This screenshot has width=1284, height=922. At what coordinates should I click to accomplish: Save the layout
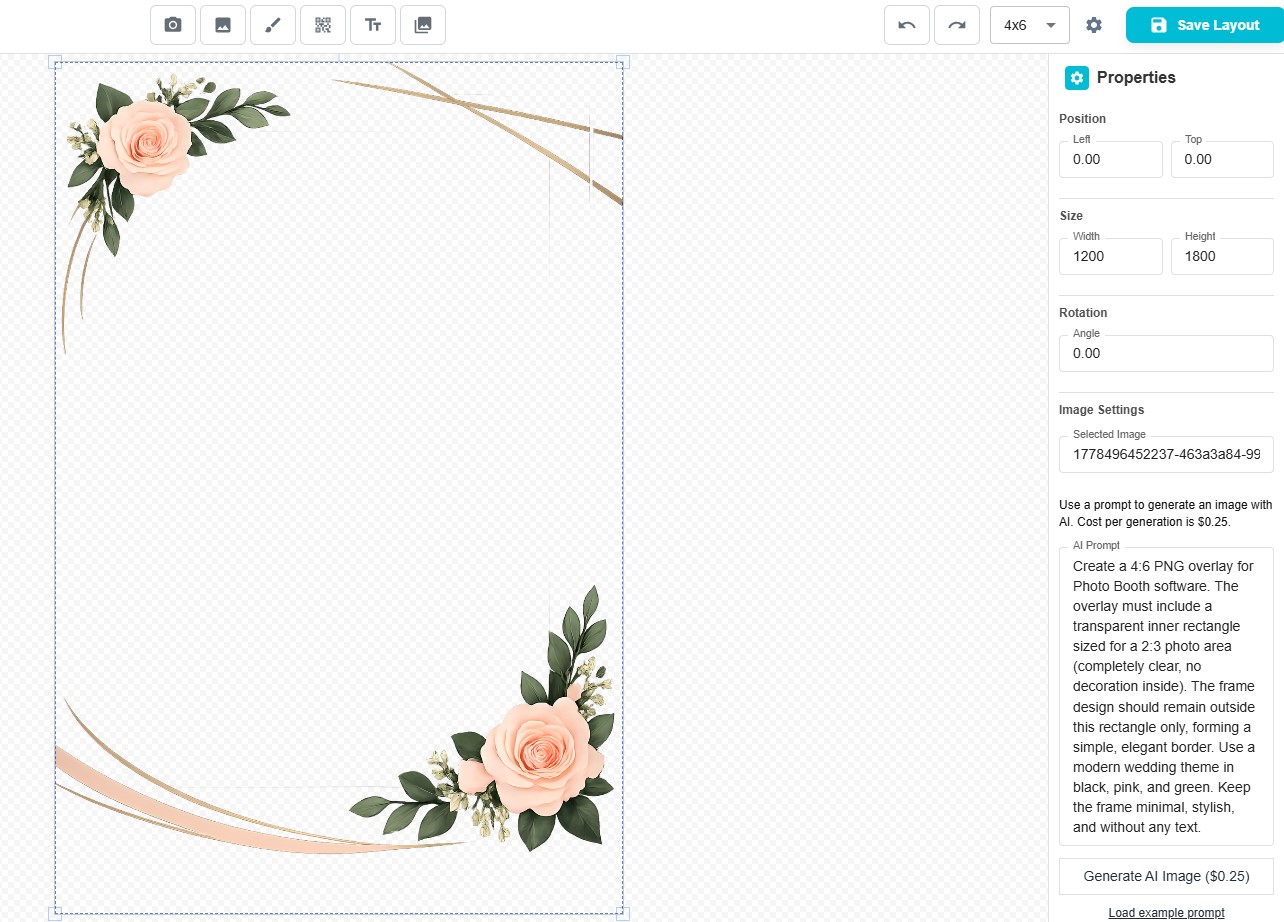point(1205,25)
